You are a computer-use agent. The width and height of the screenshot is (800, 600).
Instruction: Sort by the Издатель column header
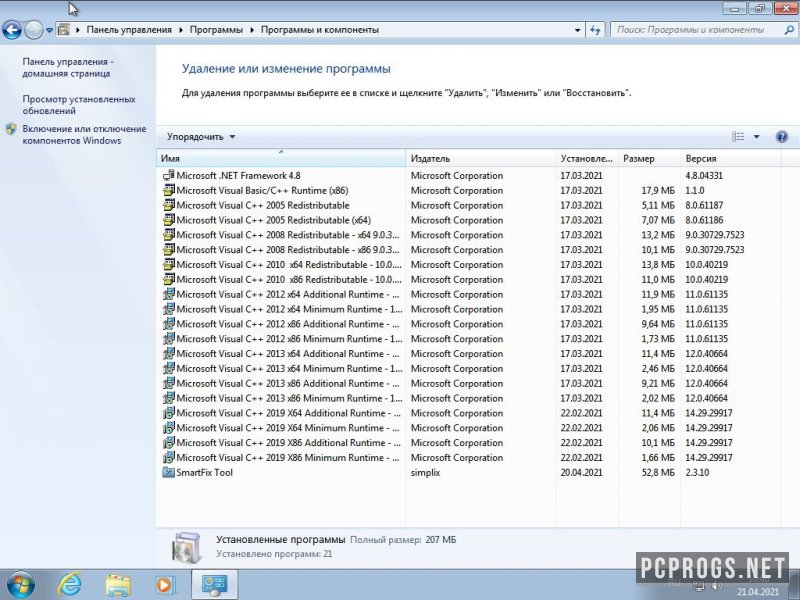click(x=481, y=159)
